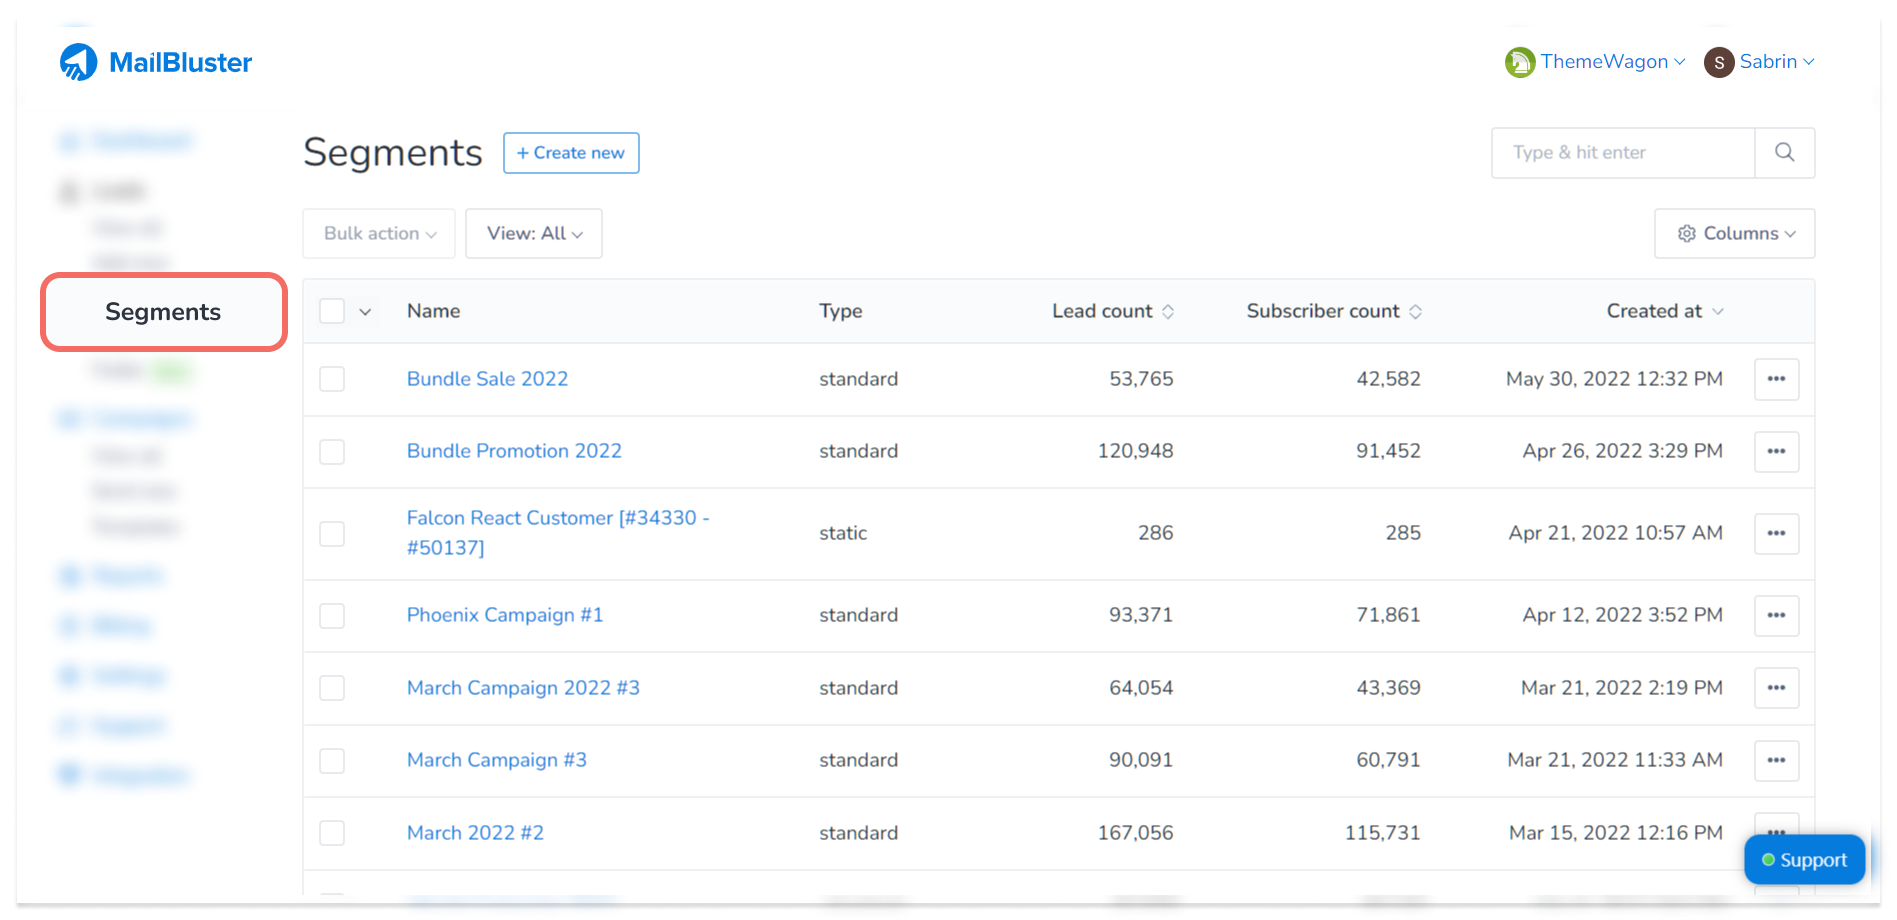The image size is (1897, 920).
Task: Expand the Bulk action dropdown
Action: [x=379, y=234]
